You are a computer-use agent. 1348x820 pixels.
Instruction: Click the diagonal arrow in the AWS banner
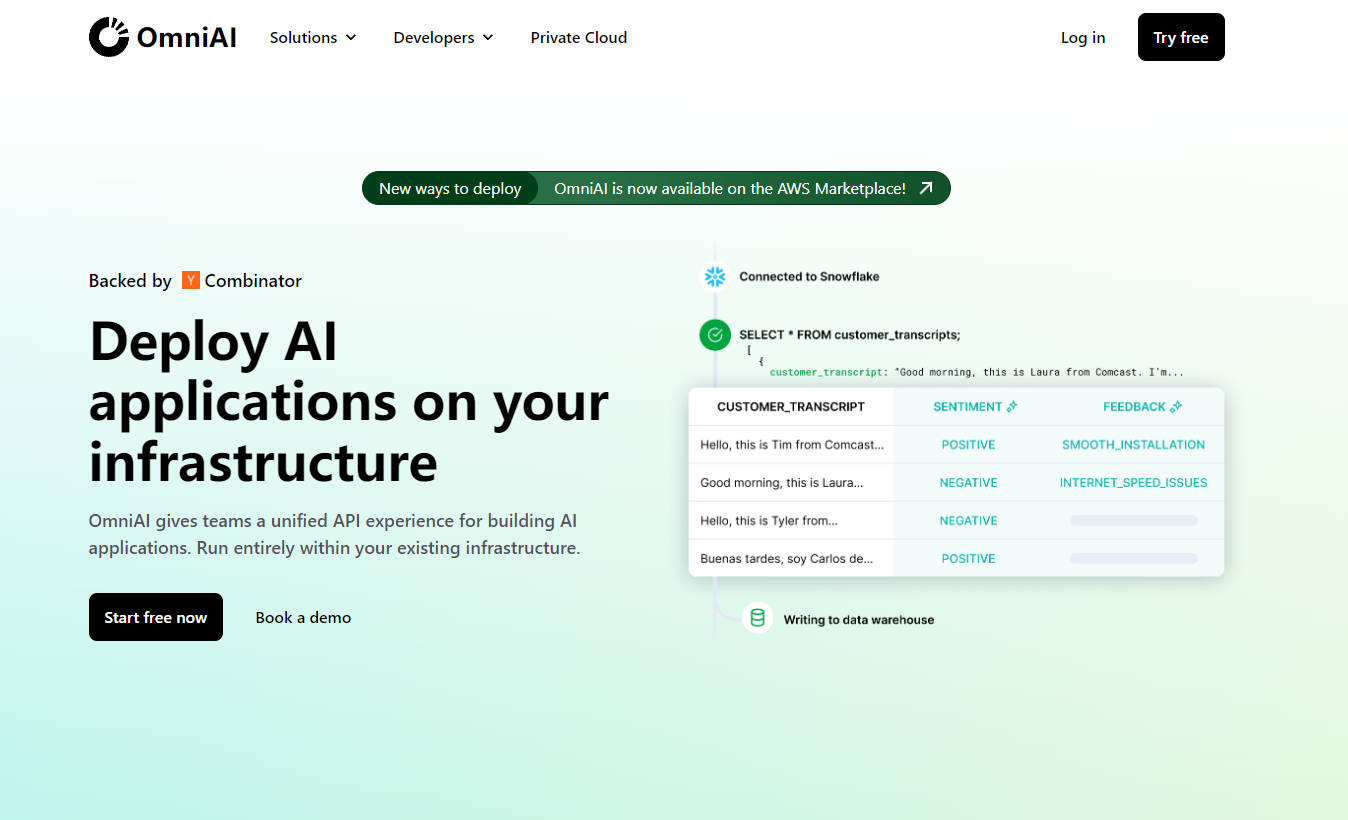[924, 188]
